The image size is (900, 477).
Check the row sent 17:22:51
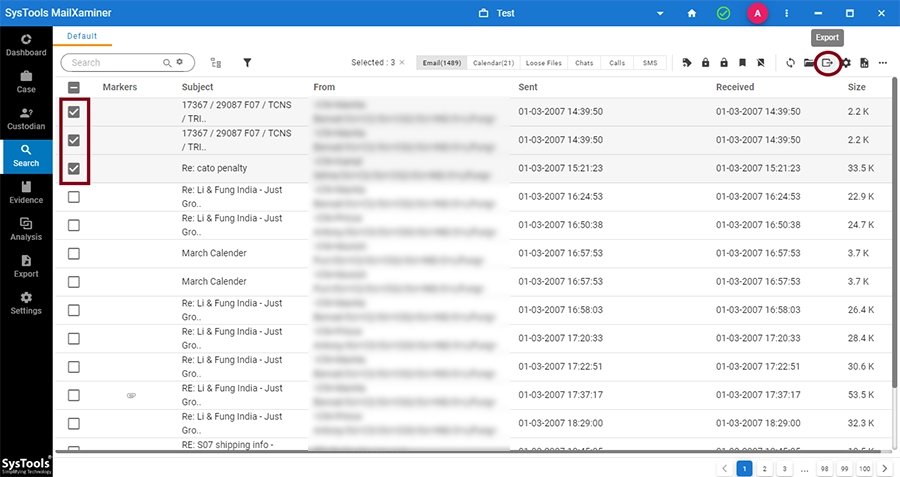(73, 367)
